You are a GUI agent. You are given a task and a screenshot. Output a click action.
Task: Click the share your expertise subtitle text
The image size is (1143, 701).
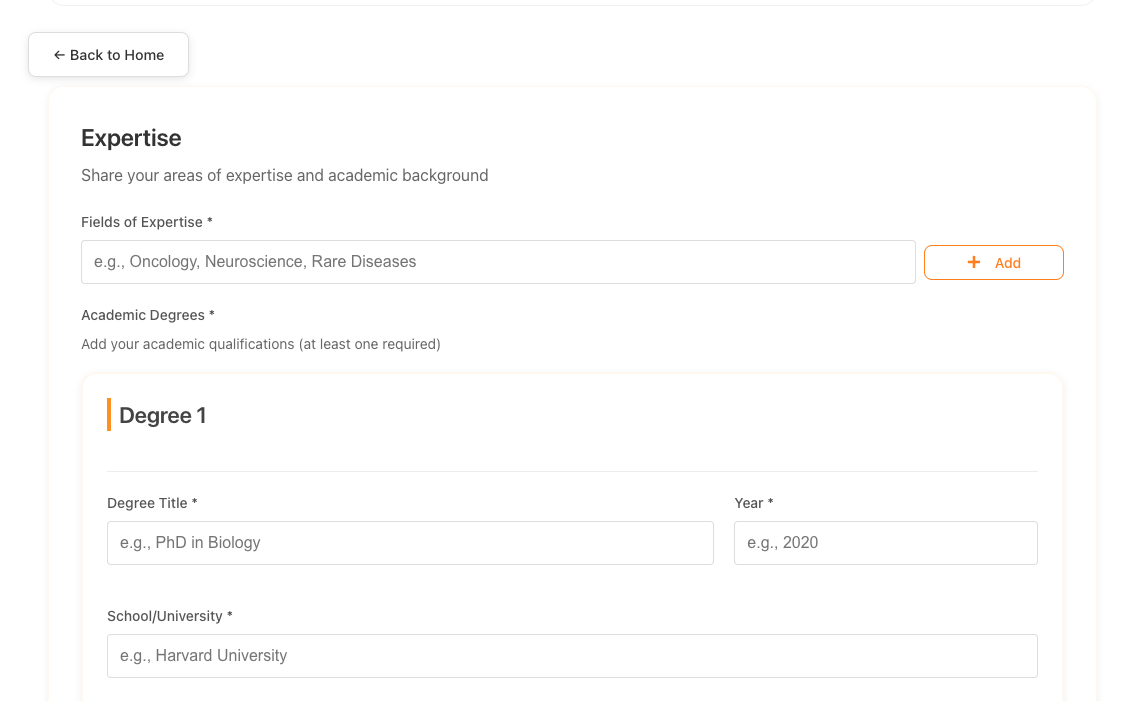pyautogui.click(x=285, y=175)
